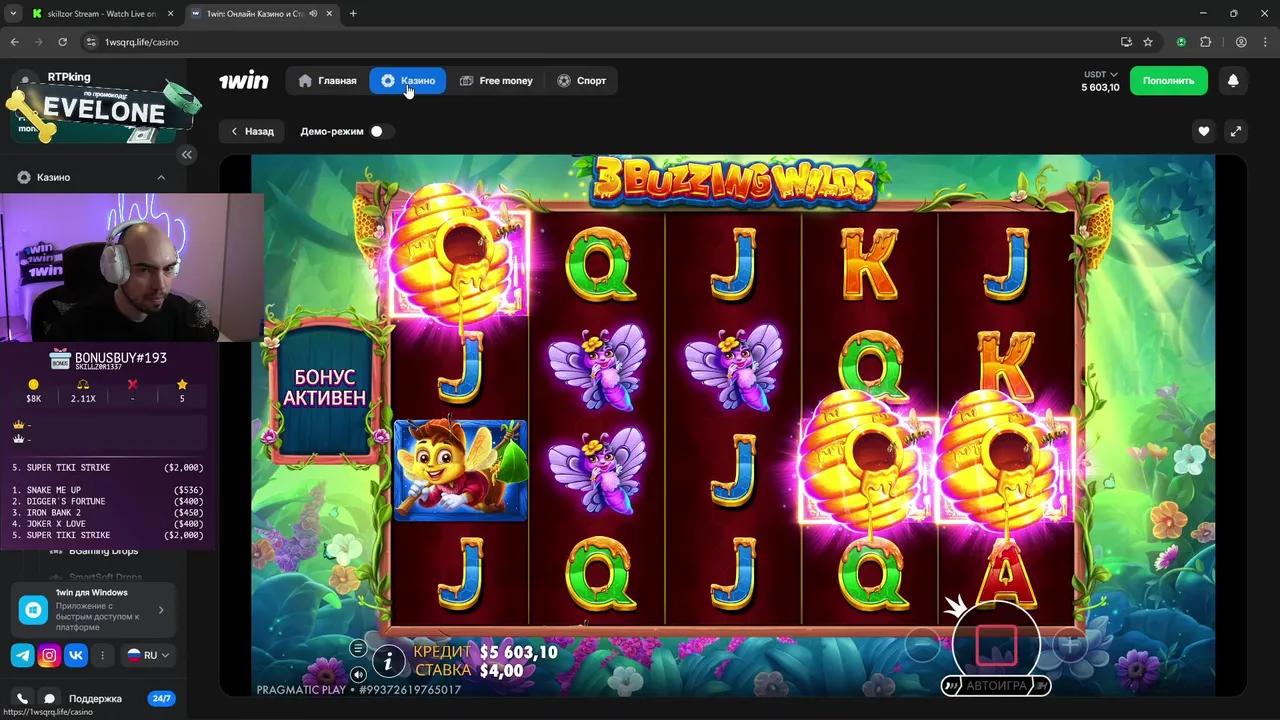Image resolution: width=1280 pixels, height=720 pixels.
Task: Open the Telegram social link
Action: pos(22,655)
